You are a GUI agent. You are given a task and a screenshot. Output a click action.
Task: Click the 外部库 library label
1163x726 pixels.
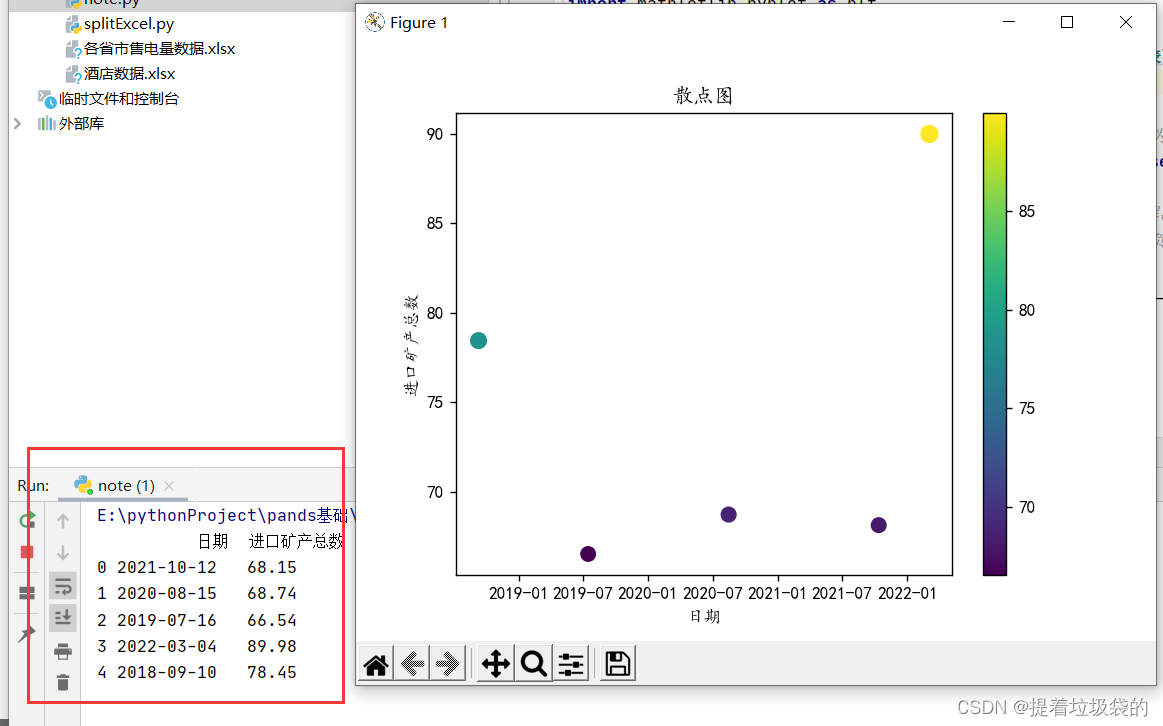pos(82,123)
